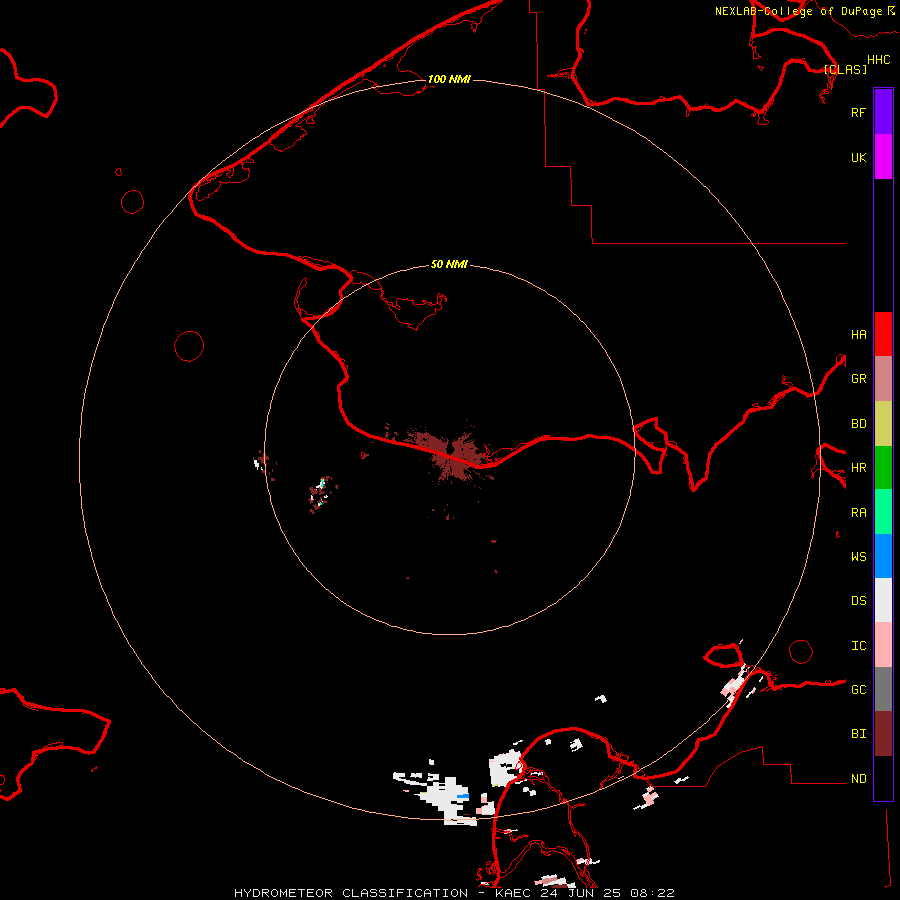The image size is (900, 900).
Task: Click the UK legend label
Action: click(858, 157)
